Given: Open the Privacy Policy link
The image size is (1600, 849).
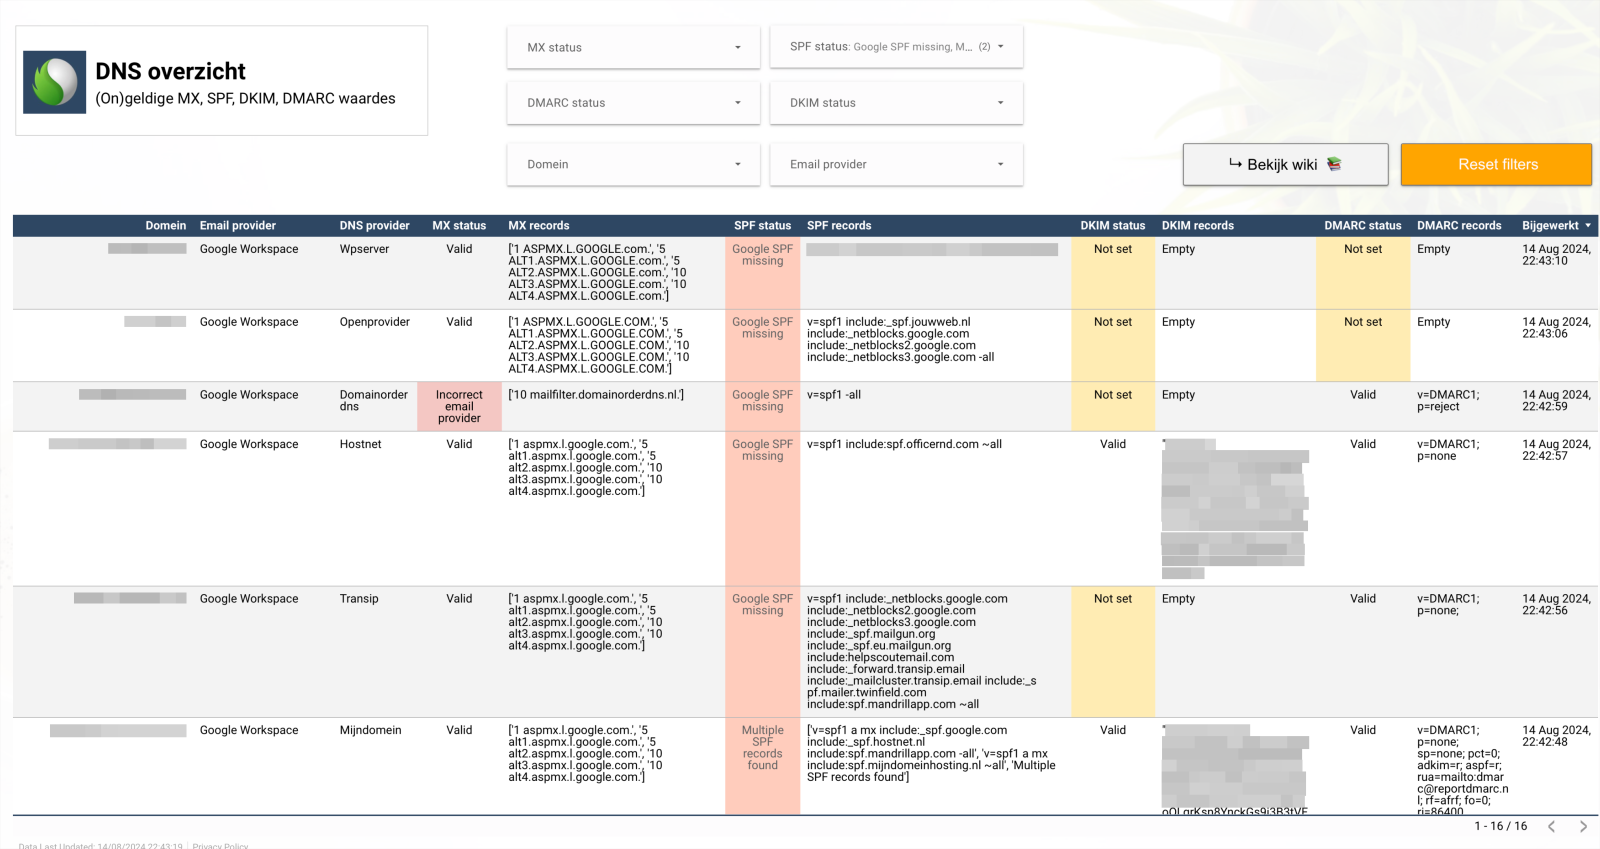Looking at the screenshot, I should 220,846.
